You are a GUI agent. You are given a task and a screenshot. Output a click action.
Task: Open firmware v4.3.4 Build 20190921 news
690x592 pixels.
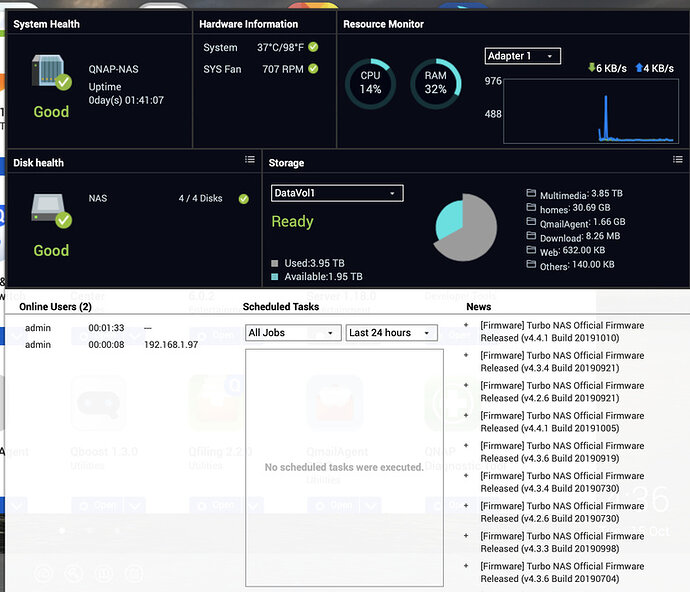pos(562,361)
